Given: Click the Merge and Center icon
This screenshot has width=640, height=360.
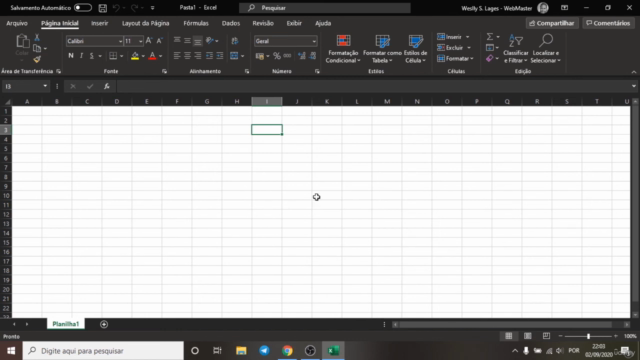Looking at the screenshot, I should click(234, 56).
